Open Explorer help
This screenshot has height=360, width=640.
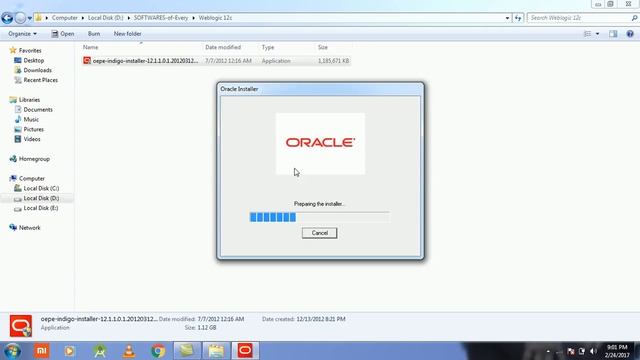630,34
